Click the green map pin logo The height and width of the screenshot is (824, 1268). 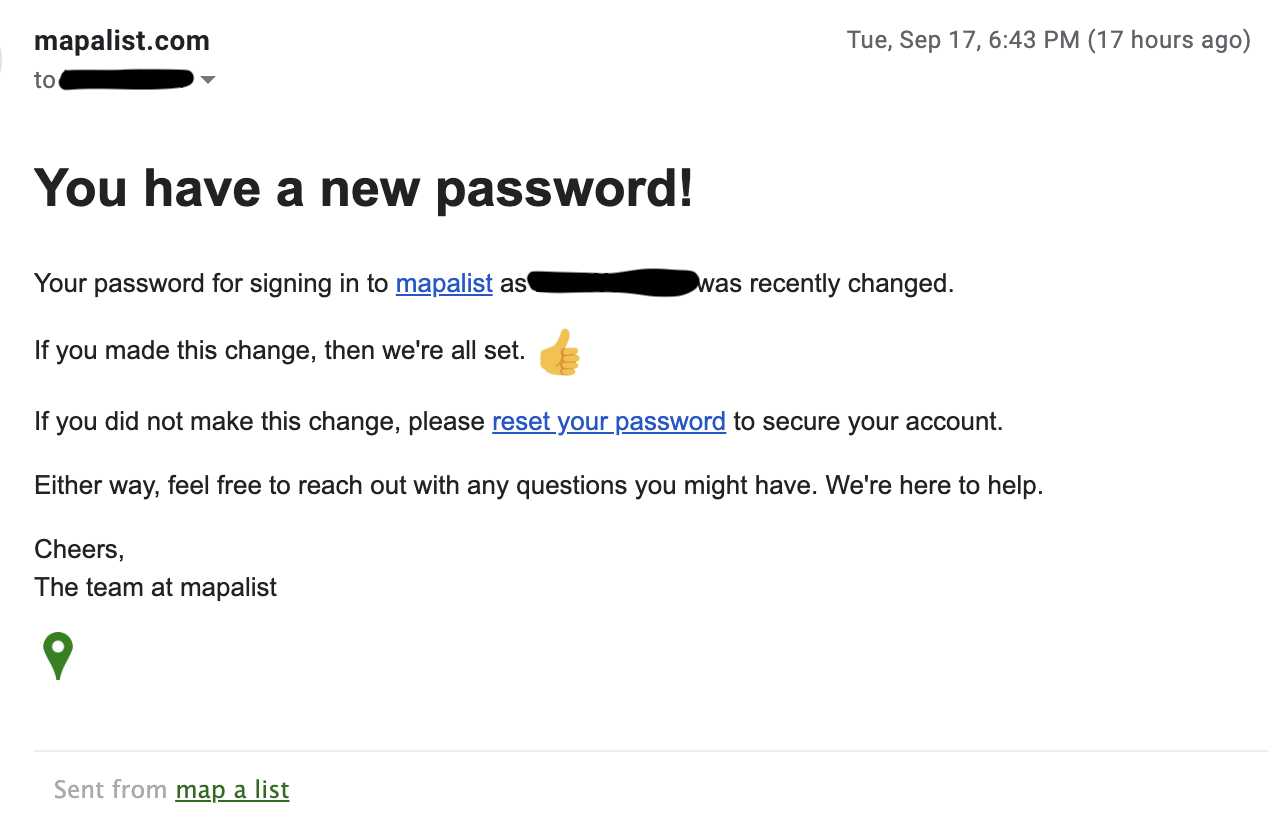tap(58, 656)
